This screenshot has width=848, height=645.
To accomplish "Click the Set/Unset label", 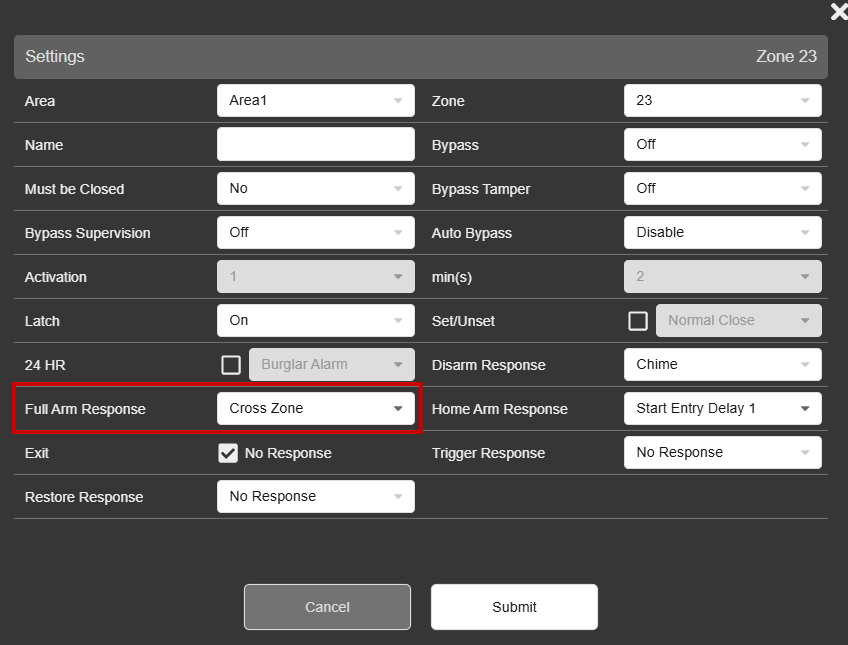I will [x=463, y=321].
